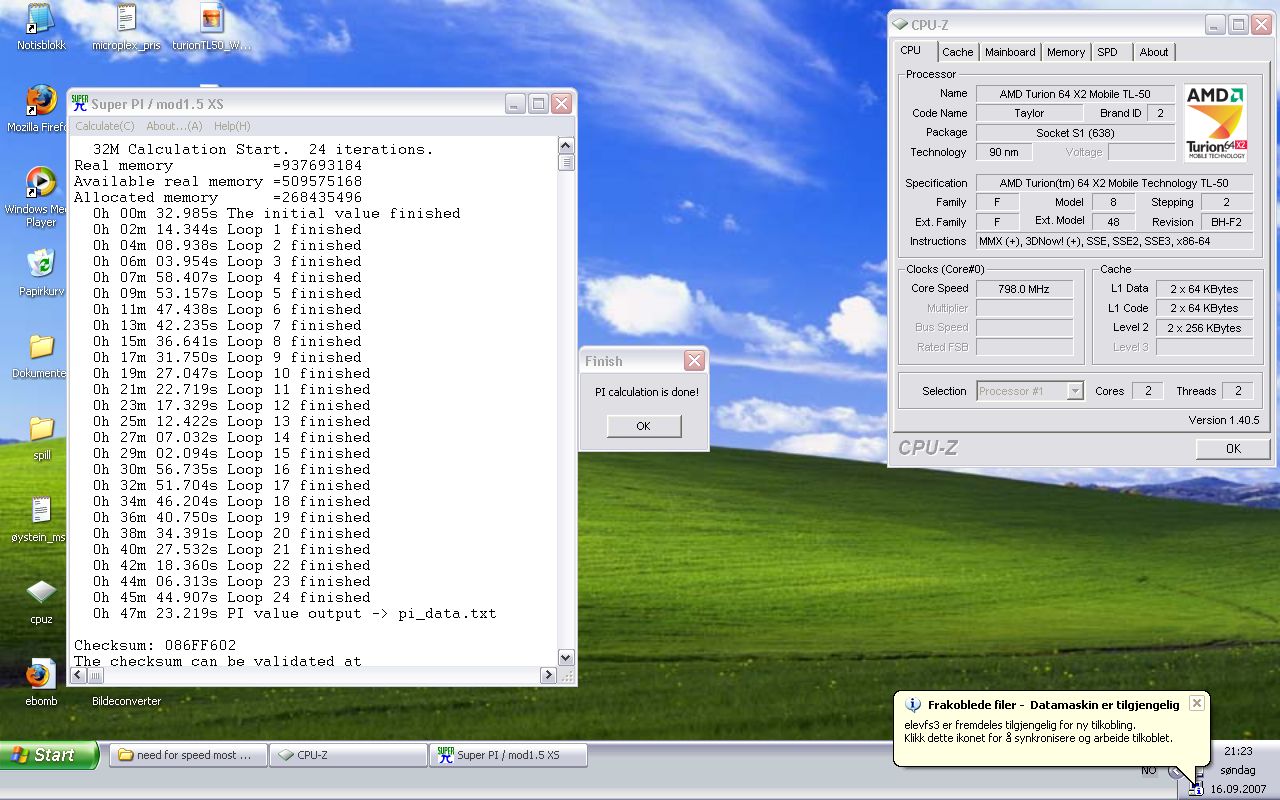The image size is (1280, 800).
Task: Select the CPU tab in CPU-Z
Action: click(x=910, y=50)
